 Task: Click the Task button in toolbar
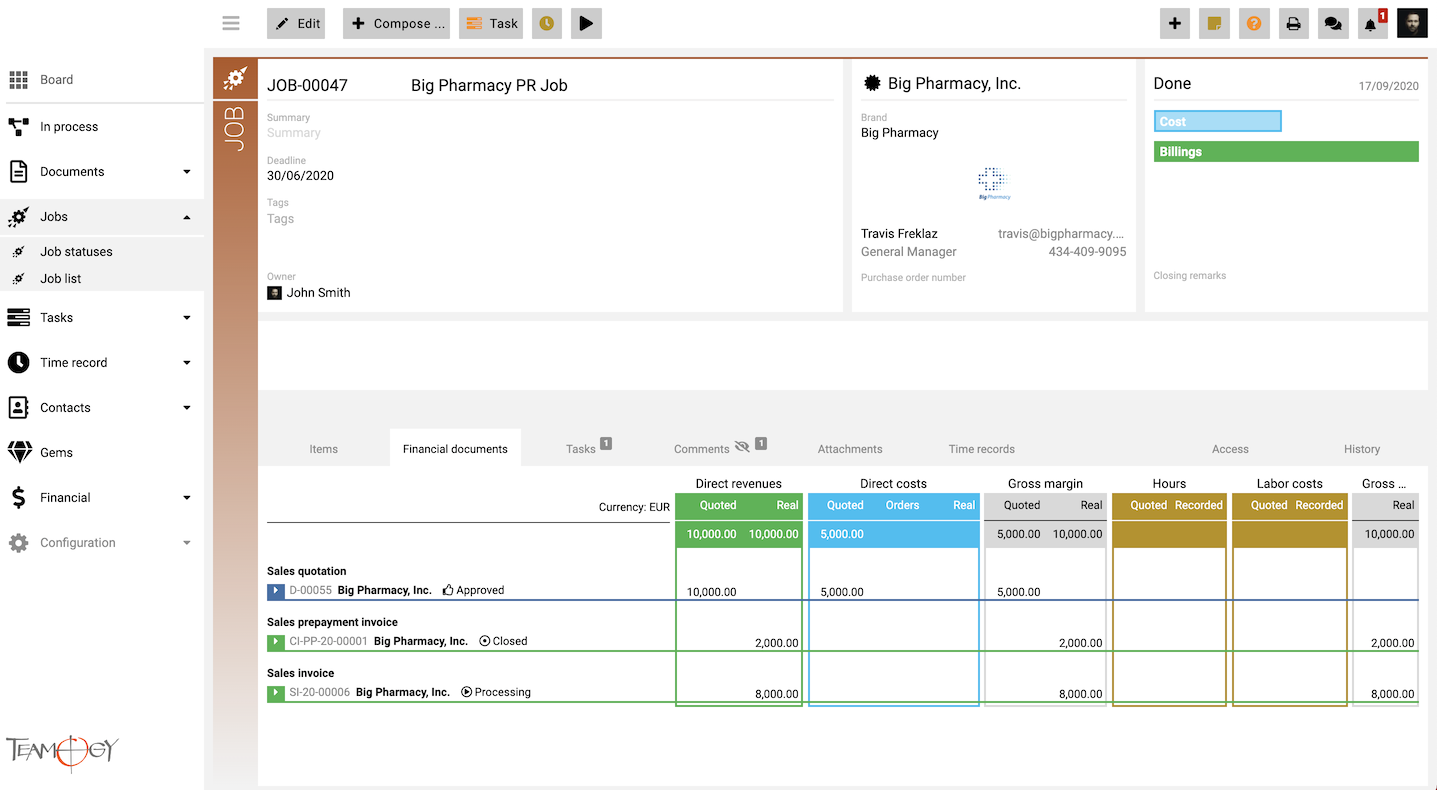point(491,23)
